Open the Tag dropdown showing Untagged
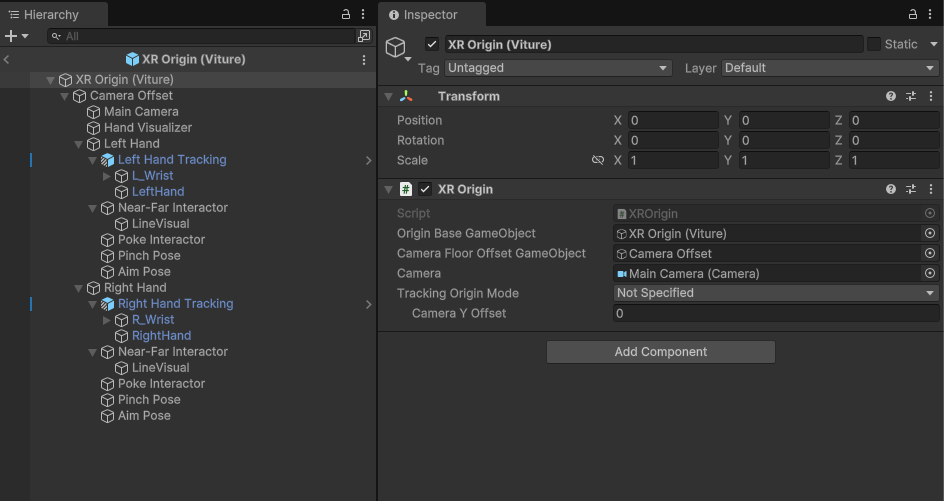The height and width of the screenshot is (501, 944). (x=558, y=68)
